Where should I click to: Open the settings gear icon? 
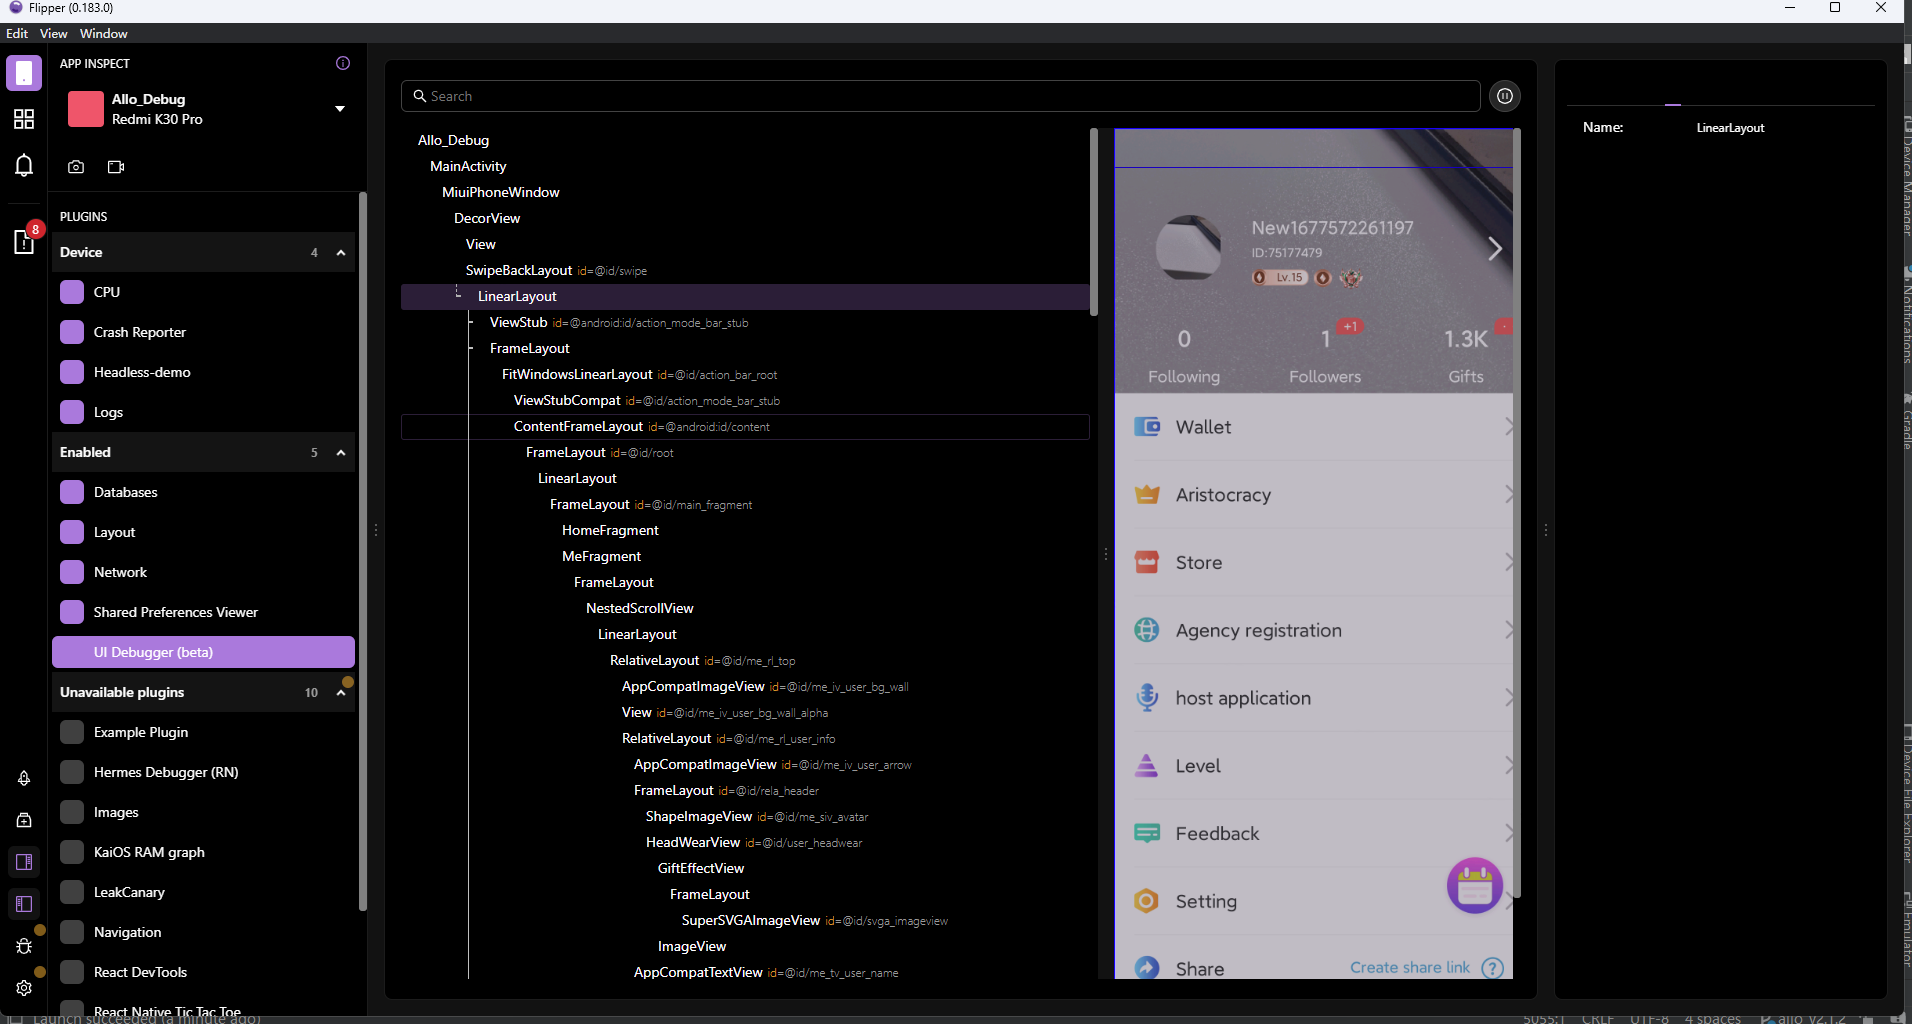click(24, 988)
